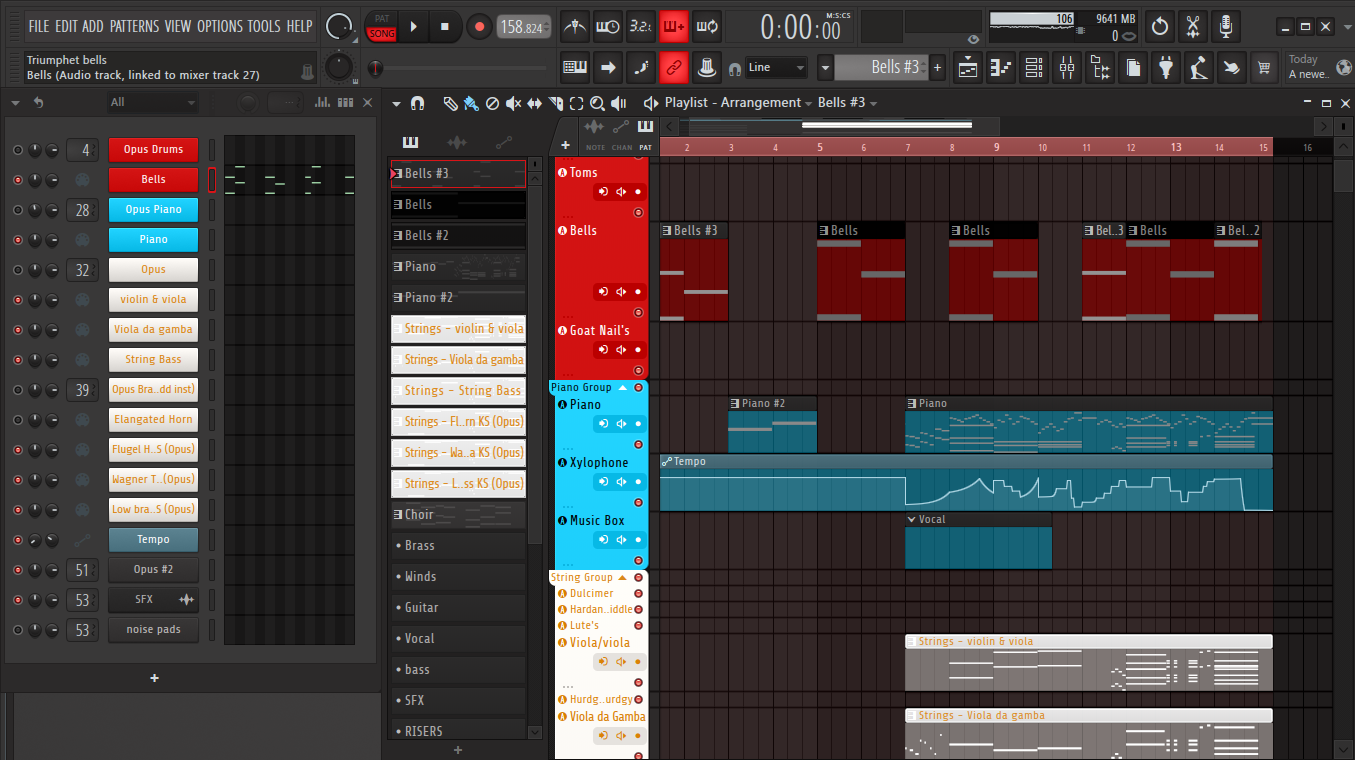Open the pattern selector arrow beside Bells #3
1355x760 pixels.
(825, 67)
